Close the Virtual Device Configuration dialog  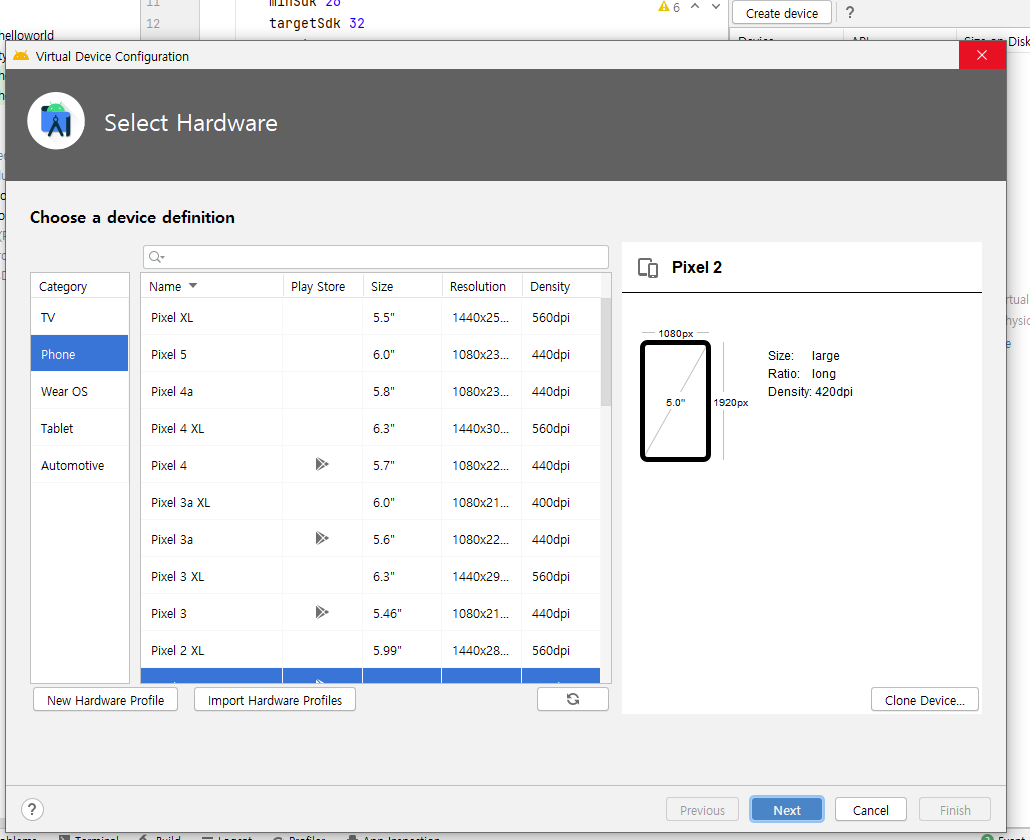pyautogui.click(x=982, y=55)
